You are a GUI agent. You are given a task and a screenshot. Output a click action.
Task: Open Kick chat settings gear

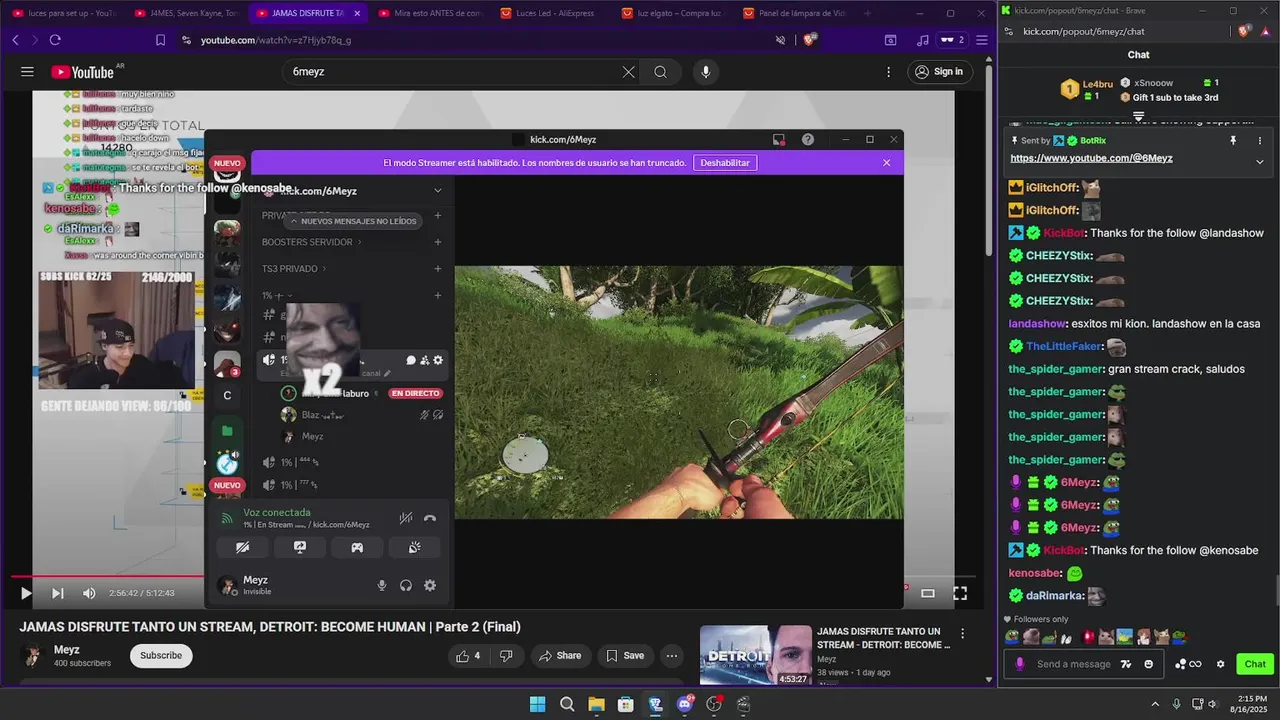pyautogui.click(x=1220, y=664)
